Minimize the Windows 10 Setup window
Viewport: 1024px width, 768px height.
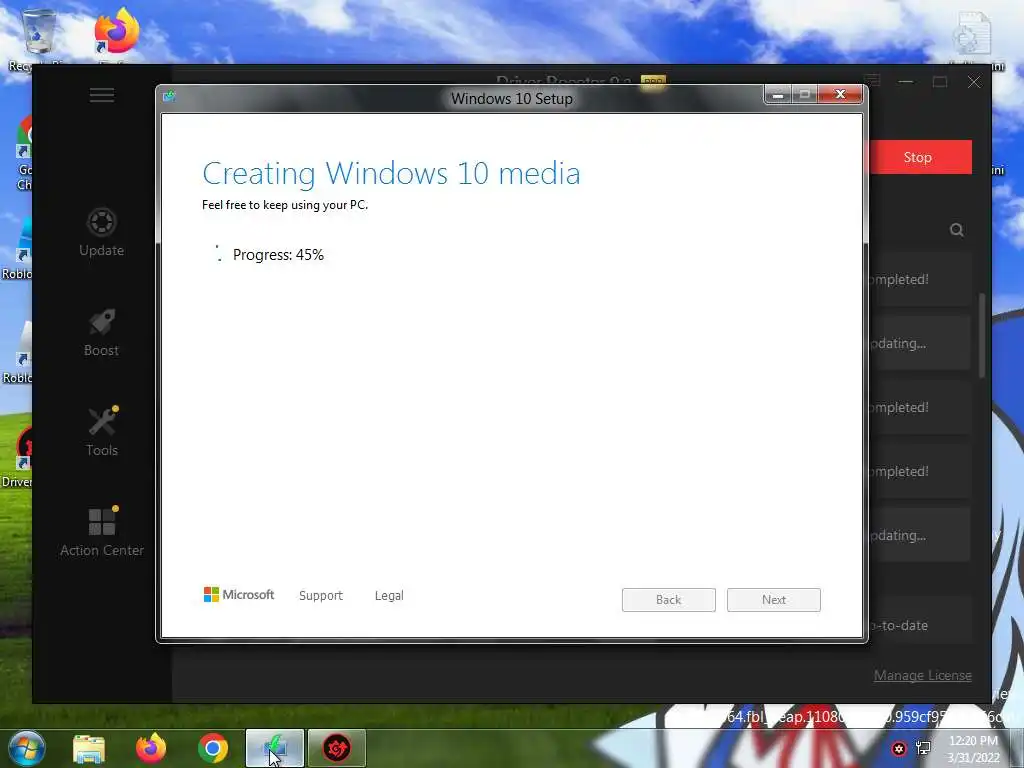point(778,95)
